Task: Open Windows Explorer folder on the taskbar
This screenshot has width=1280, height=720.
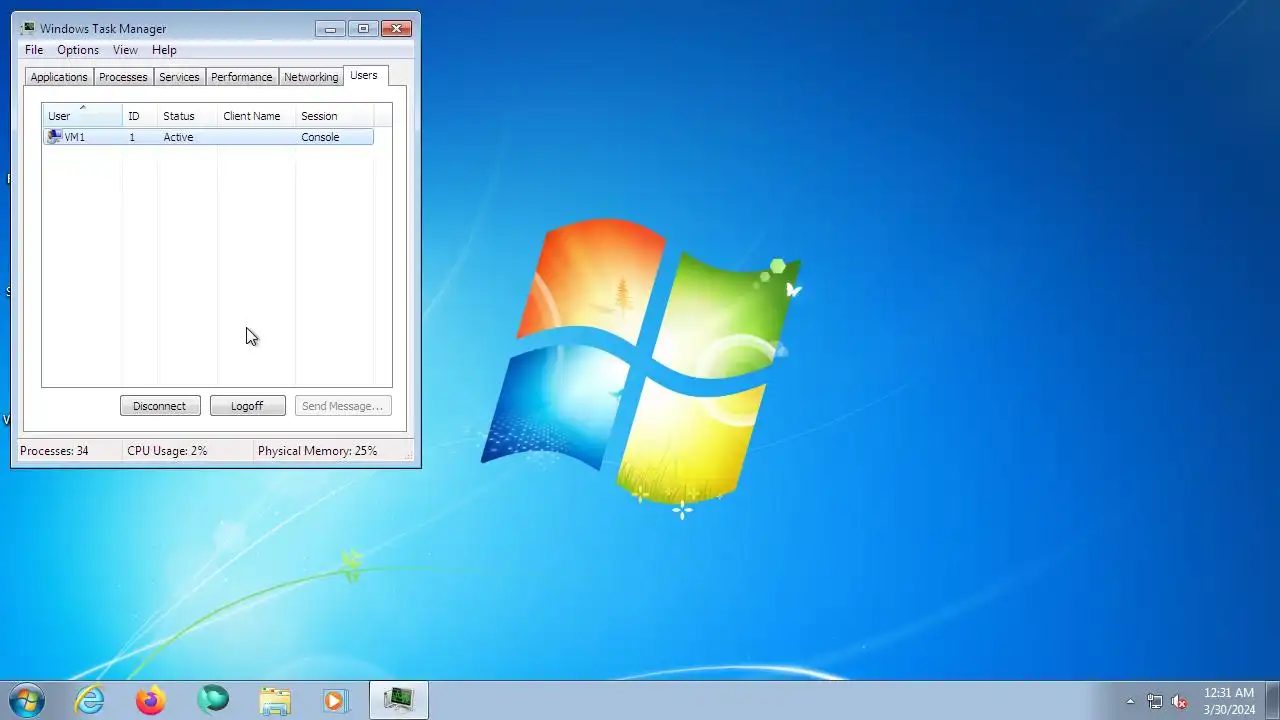Action: click(x=275, y=700)
